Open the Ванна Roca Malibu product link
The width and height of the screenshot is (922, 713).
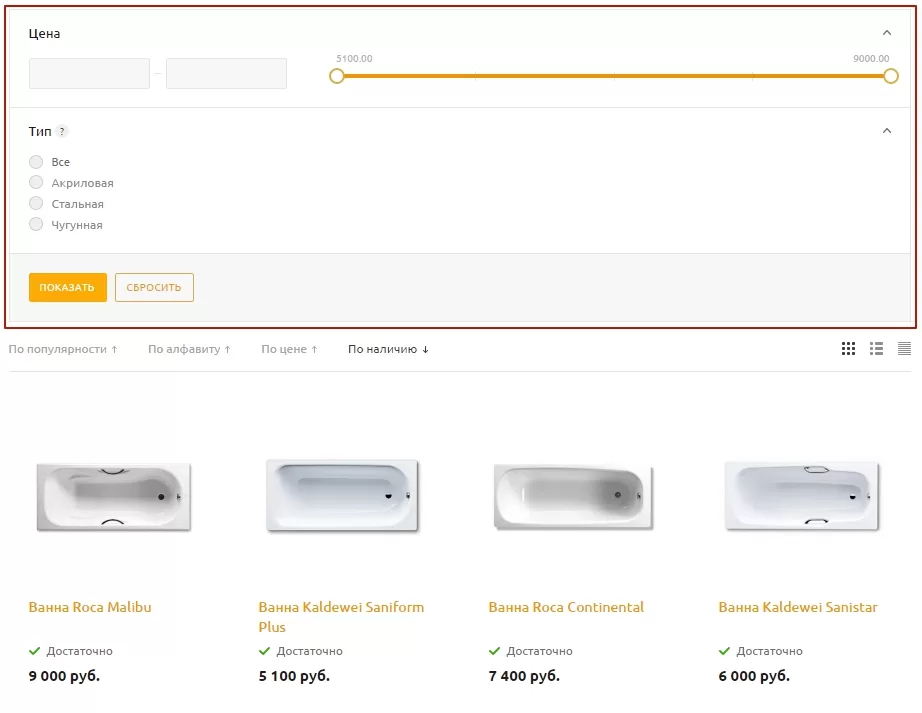(90, 607)
